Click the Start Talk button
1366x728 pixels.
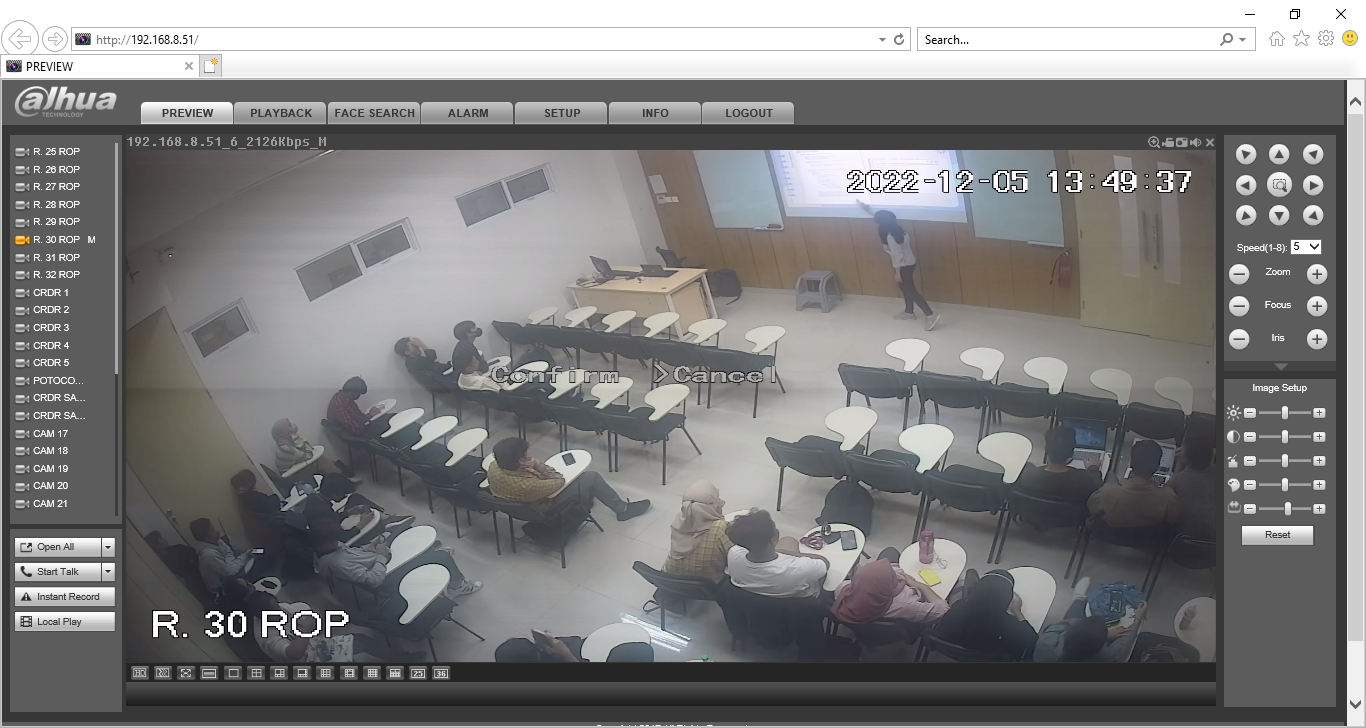tap(58, 572)
